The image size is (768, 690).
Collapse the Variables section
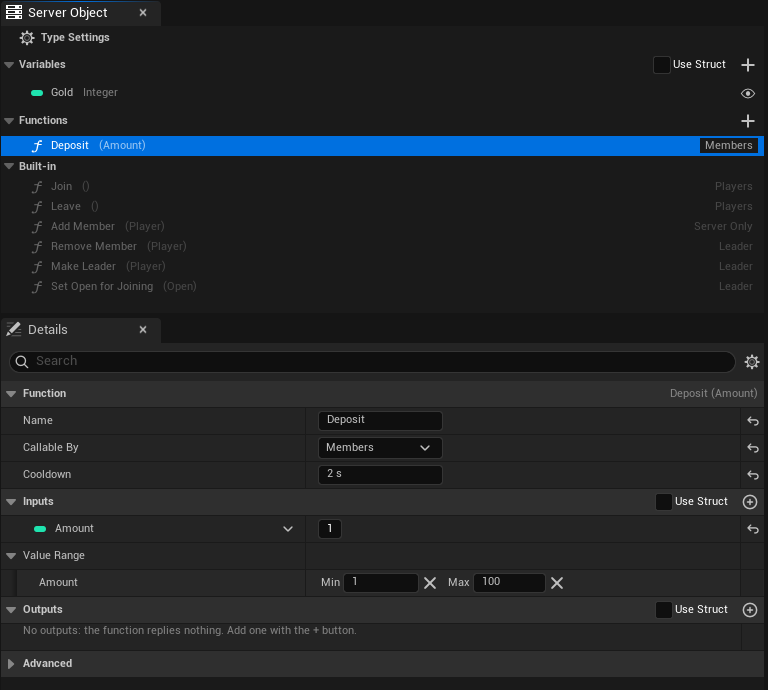point(9,65)
